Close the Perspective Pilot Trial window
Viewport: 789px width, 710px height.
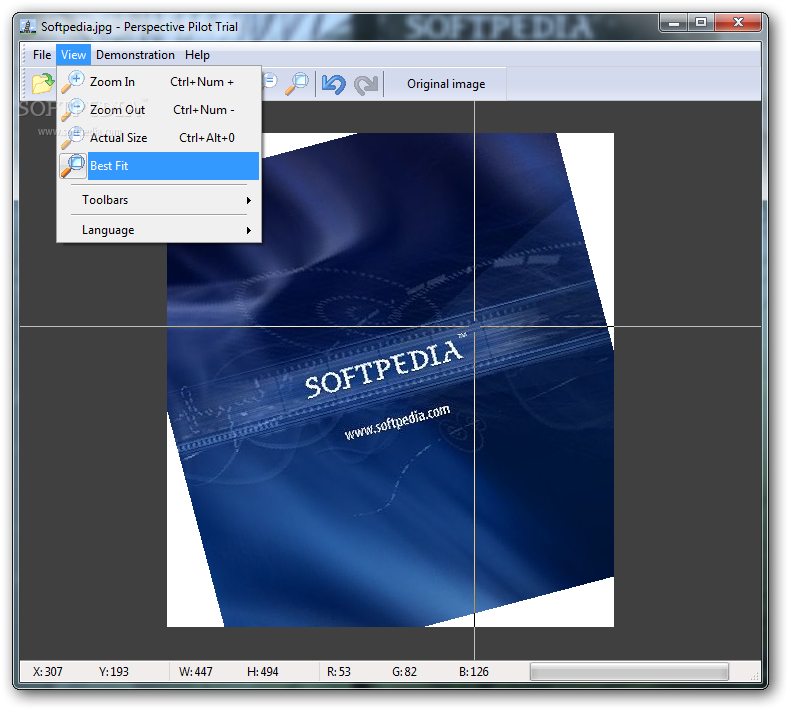pyautogui.click(x=739, y=22)
